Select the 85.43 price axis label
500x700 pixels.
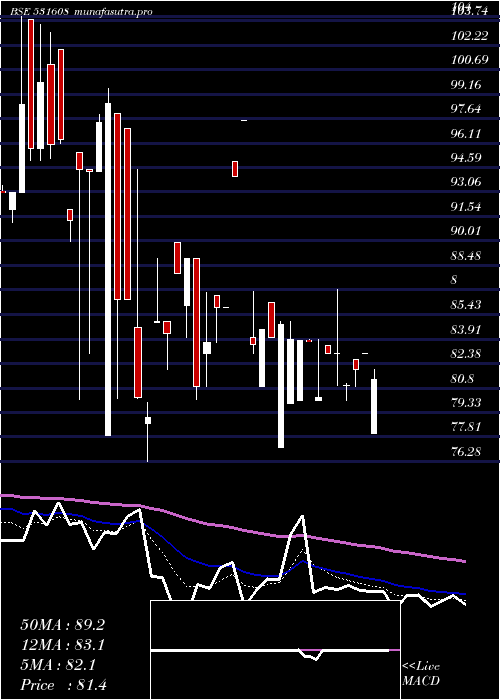coord(467,305)
